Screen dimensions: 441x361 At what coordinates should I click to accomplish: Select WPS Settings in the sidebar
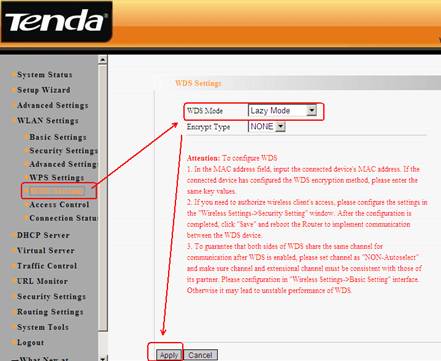[x=57, y=178]
